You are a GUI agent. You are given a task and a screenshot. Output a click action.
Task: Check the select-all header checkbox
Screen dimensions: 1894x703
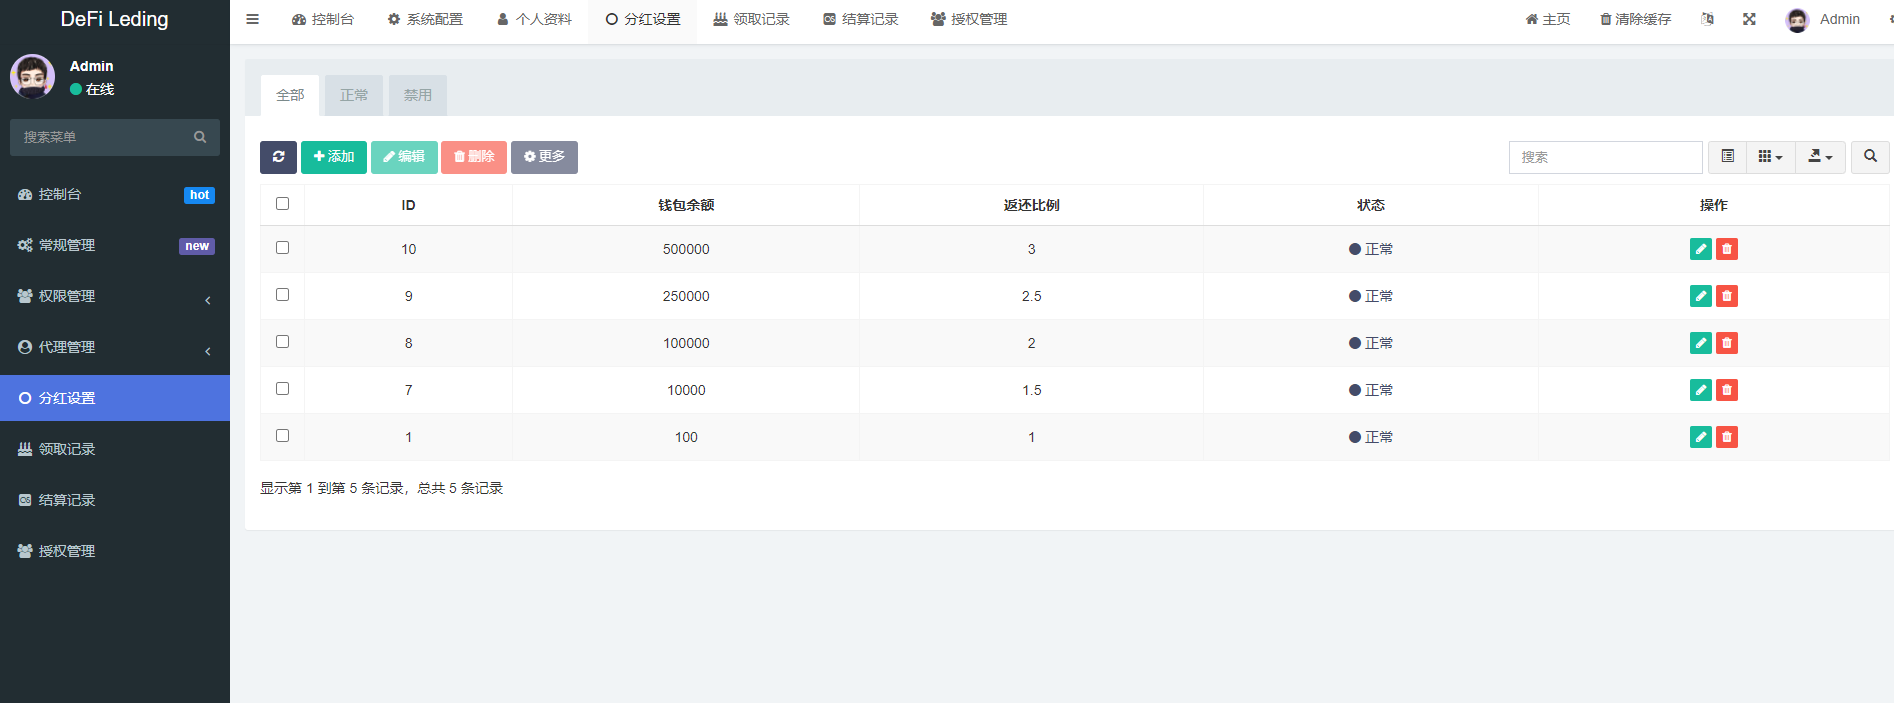[282, 204]
